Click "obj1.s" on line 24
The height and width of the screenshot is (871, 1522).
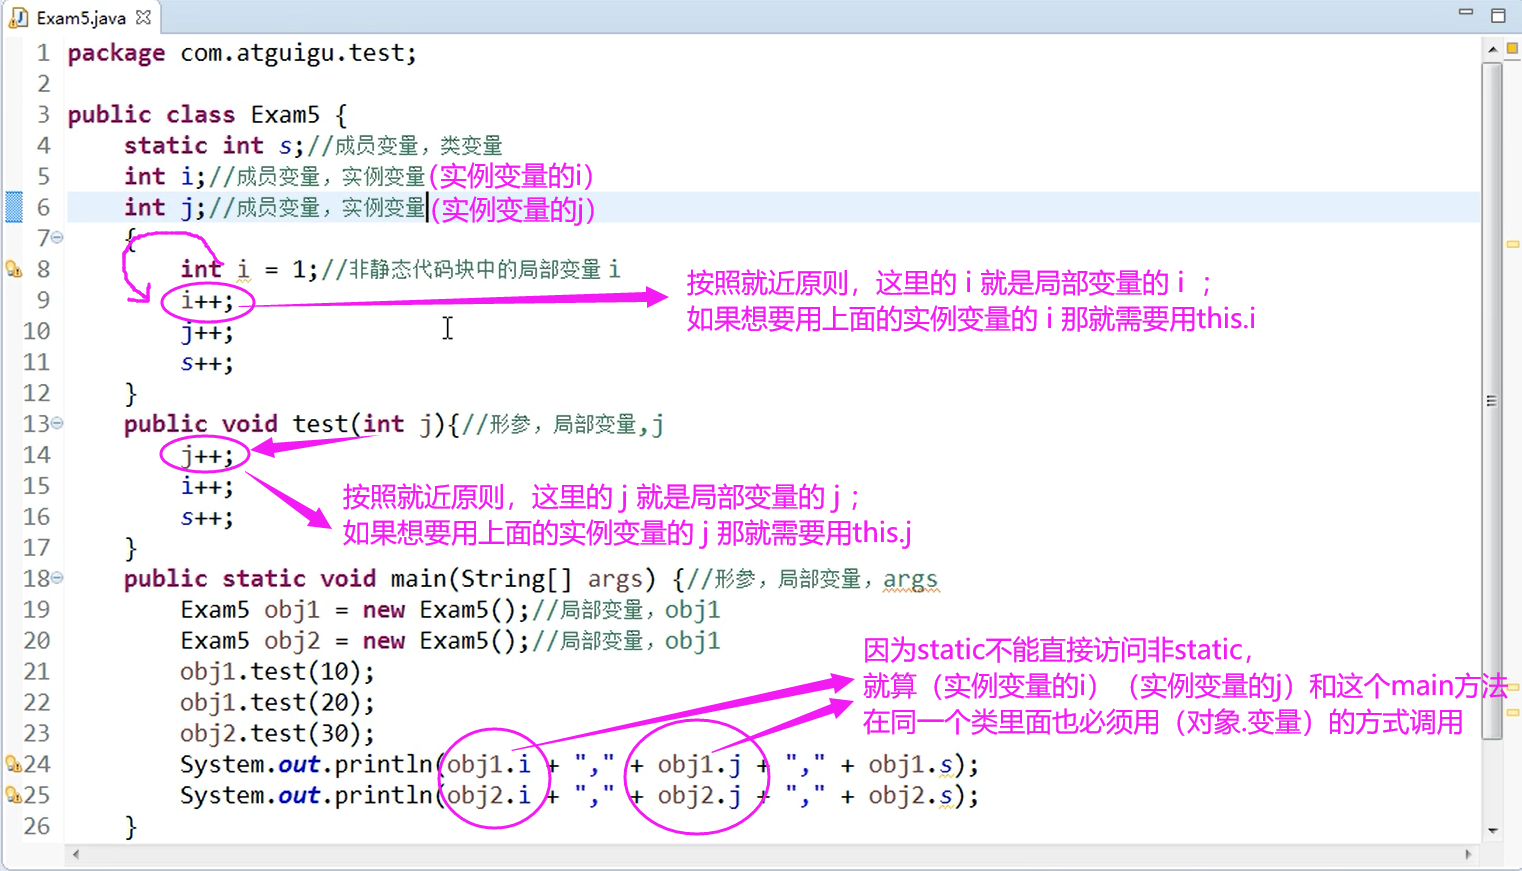click(910, 765)
